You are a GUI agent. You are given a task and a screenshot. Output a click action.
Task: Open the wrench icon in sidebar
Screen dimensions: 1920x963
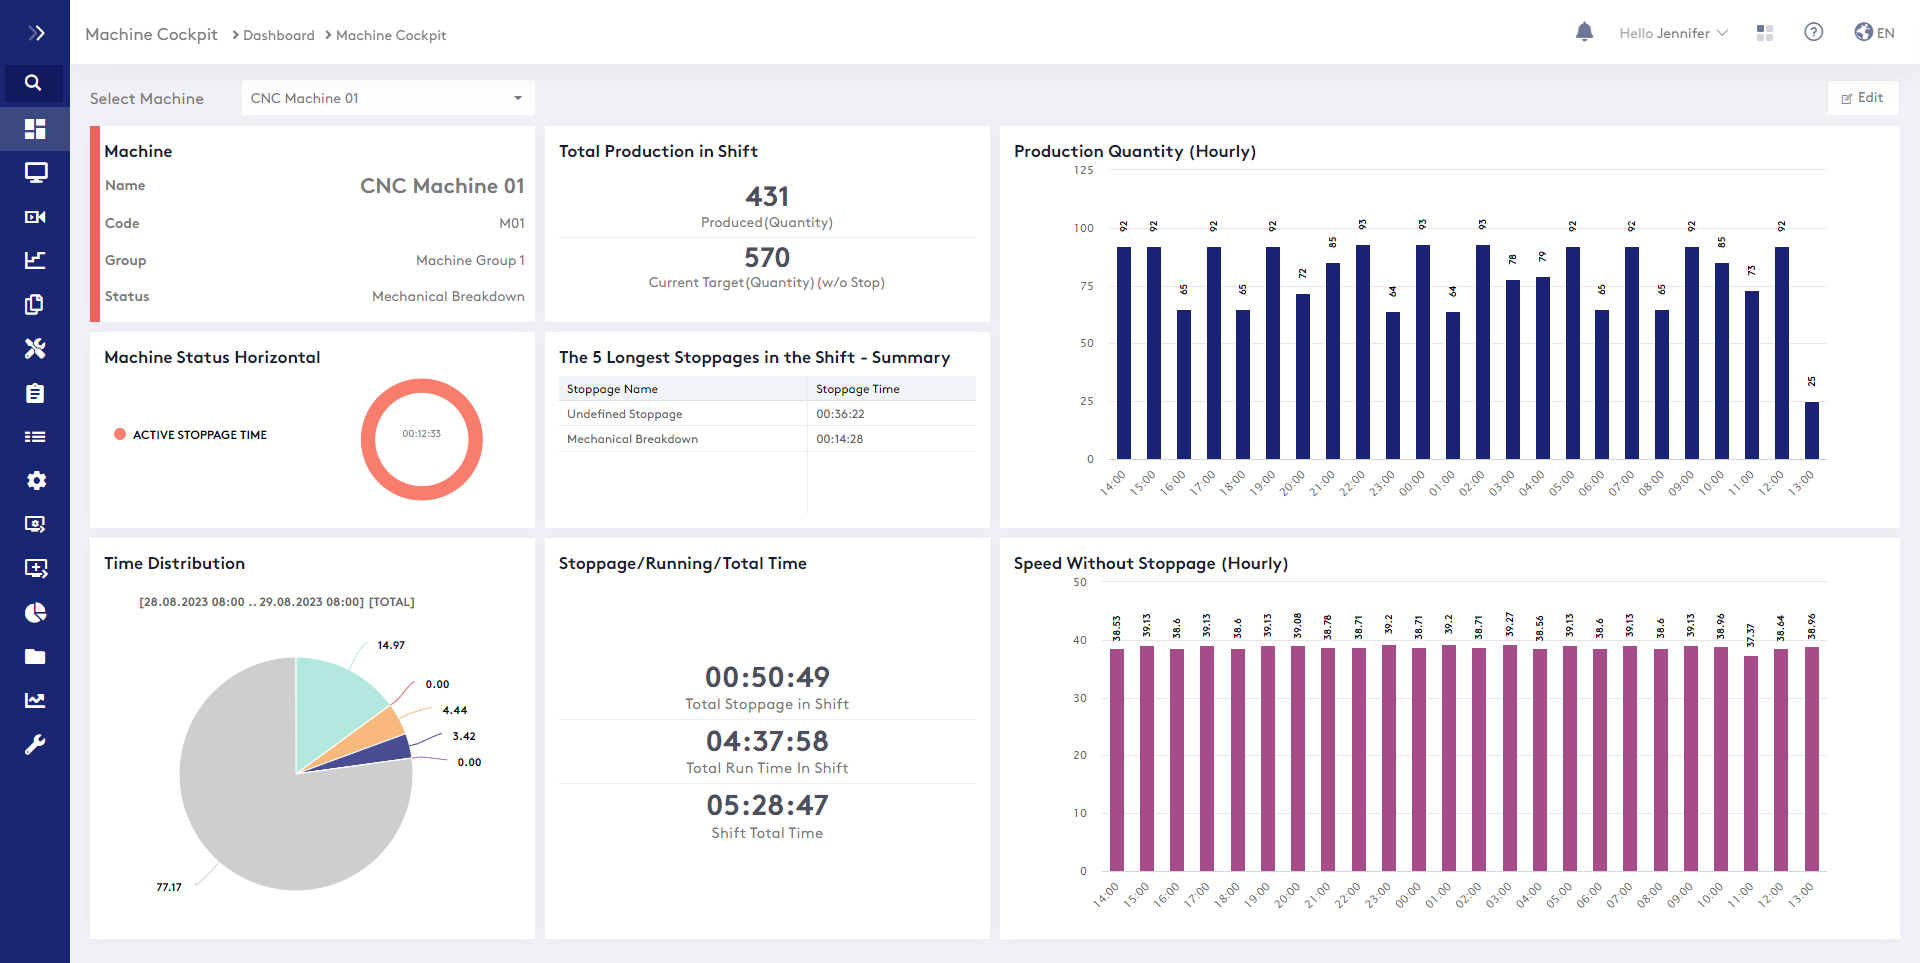tap(35, 745)
